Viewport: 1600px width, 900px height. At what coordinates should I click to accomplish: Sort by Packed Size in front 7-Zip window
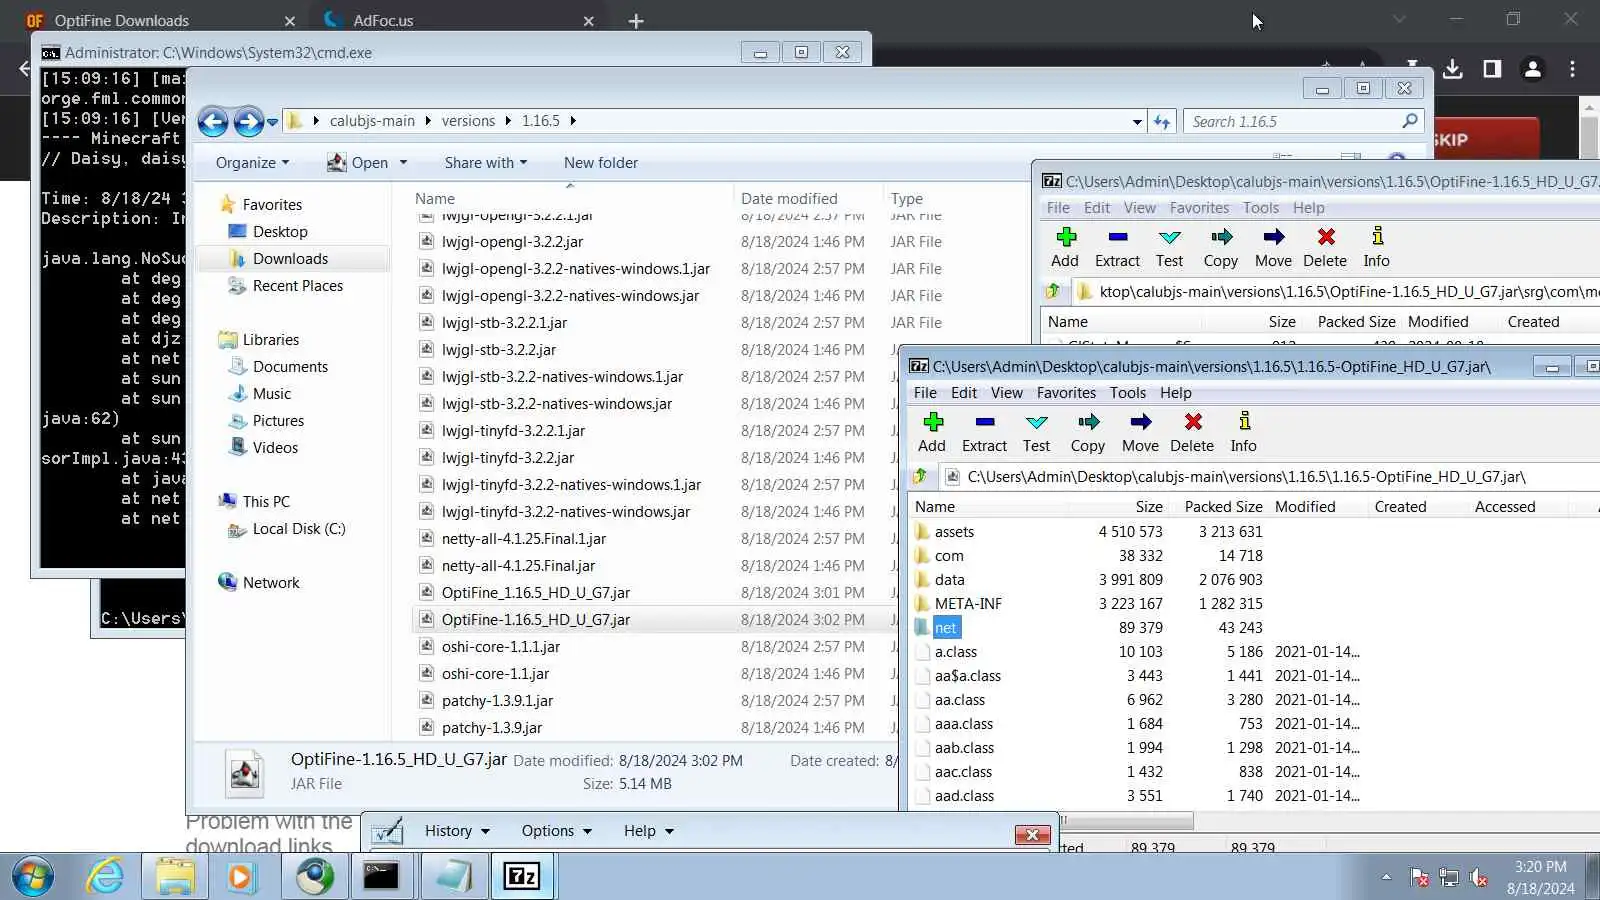[1223, 507]
